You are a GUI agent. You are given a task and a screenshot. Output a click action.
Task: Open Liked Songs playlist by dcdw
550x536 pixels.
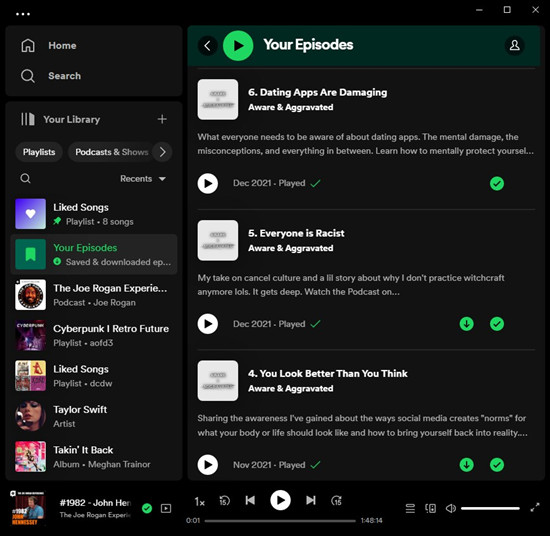click(x=94, y=376)
